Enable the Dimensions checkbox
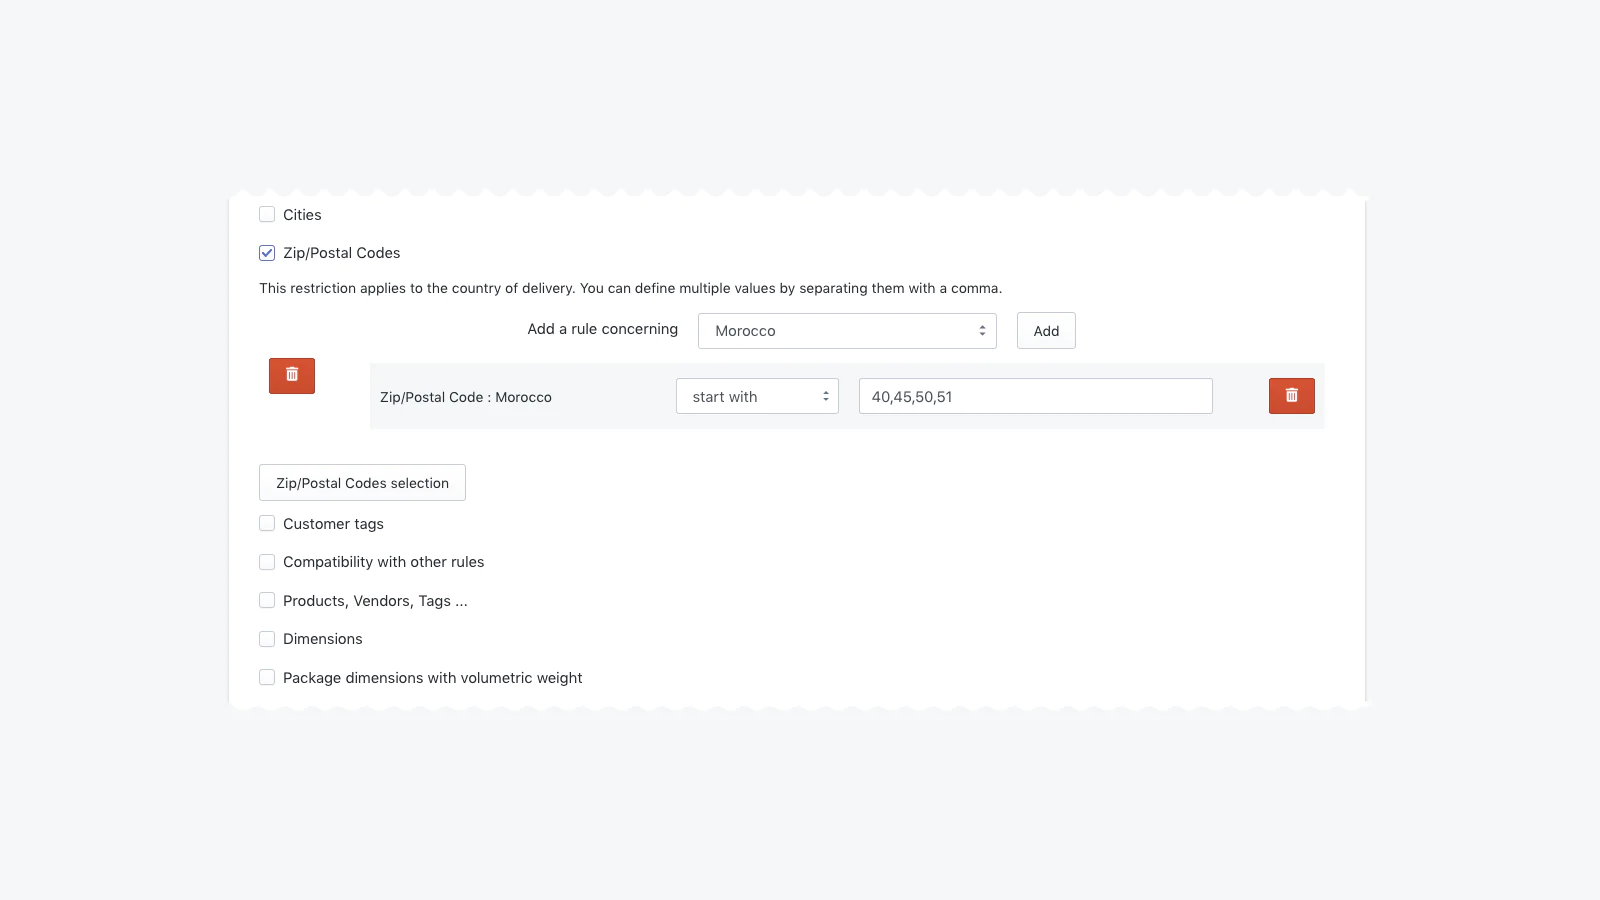 267,639
